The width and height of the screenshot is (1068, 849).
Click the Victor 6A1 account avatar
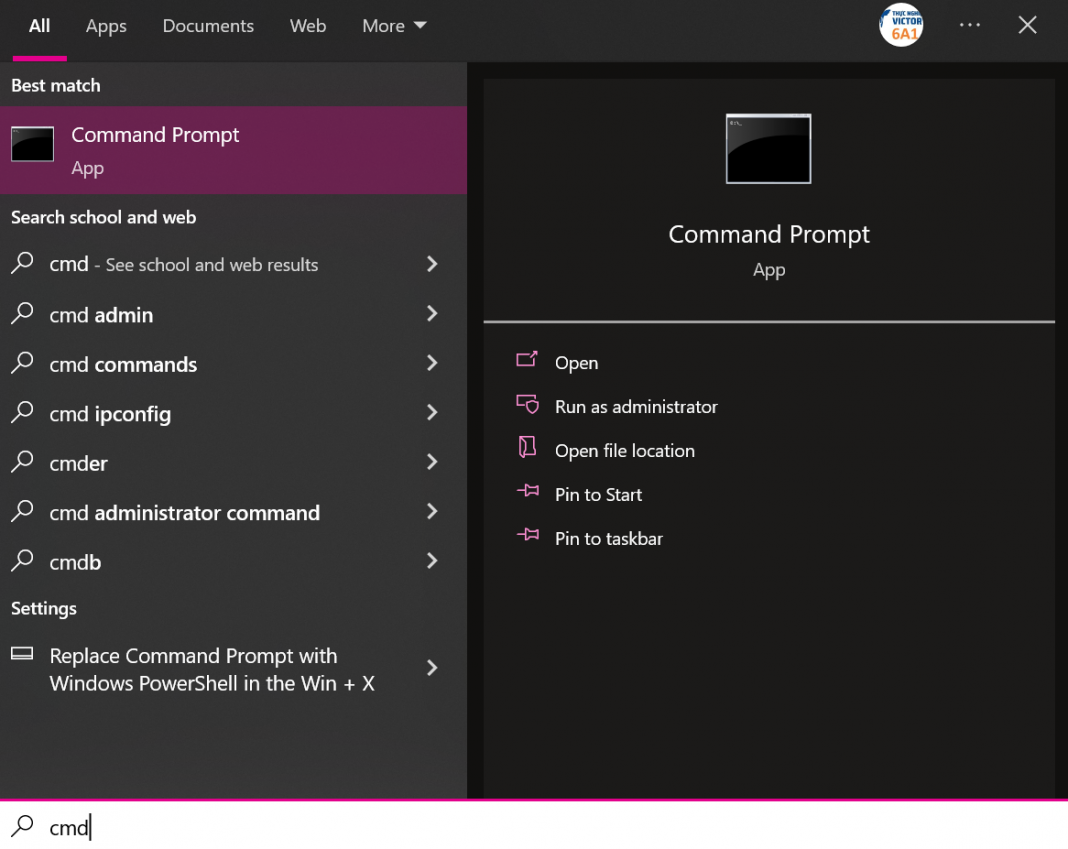[x=901, y=25]
